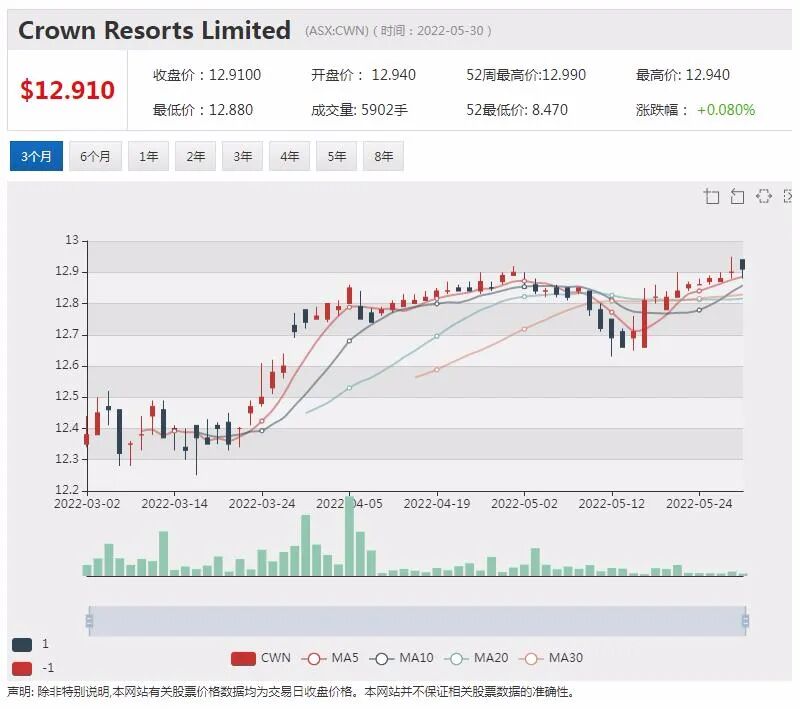Click the 2022-05-24 x-axis date label
The width and height of the screenshot is (800, 709).
pyautogui.click(x=699, y=504)
